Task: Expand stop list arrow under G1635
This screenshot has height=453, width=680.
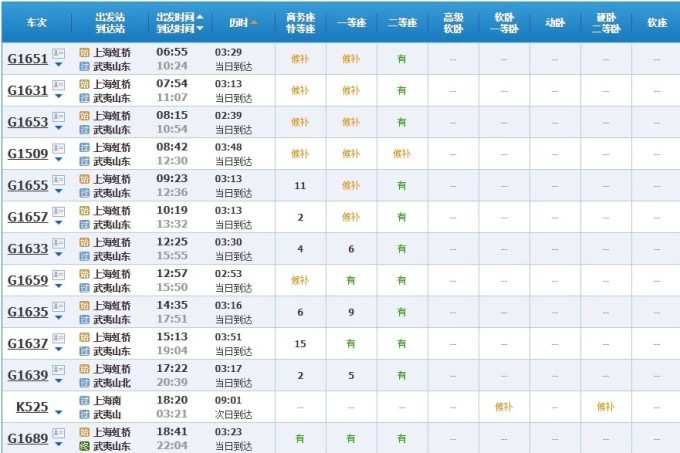Action: pos(59,318)
